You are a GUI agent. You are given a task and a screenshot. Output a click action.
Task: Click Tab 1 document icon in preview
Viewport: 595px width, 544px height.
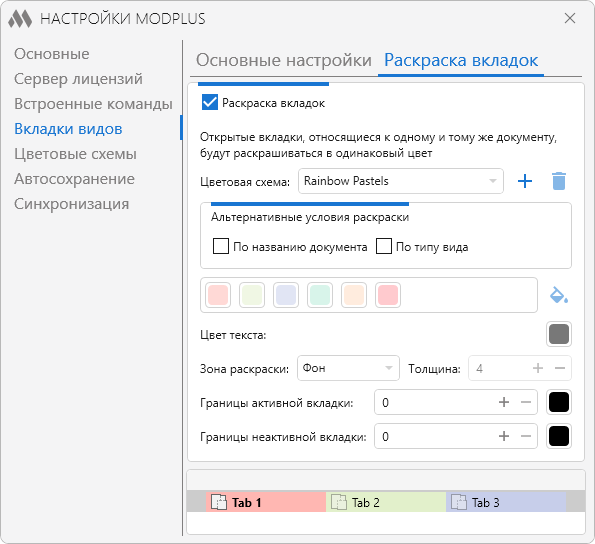[x=219, y=502]
